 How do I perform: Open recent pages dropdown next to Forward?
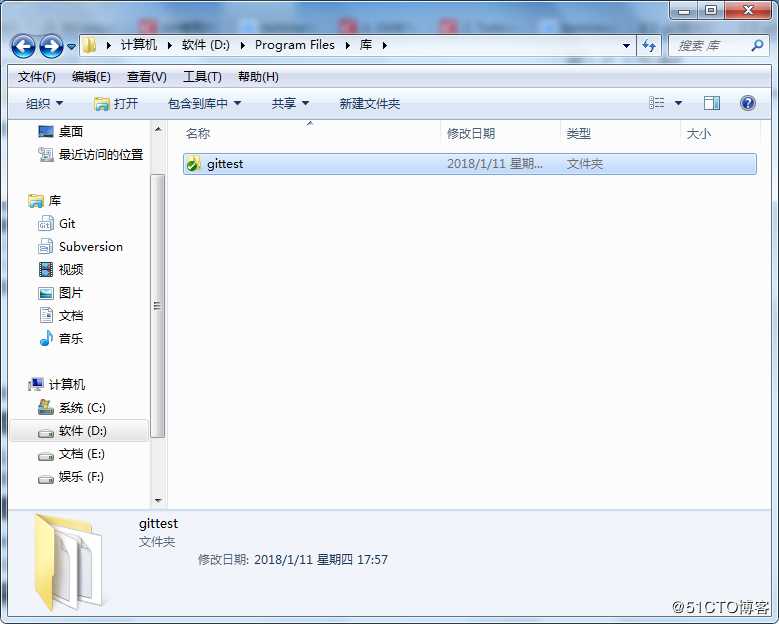(x=72, y=46)
